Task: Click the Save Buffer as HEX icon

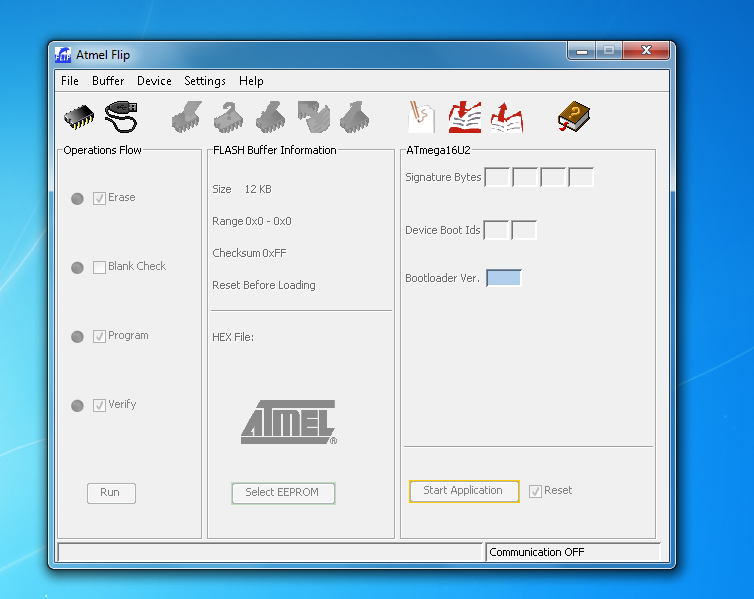Action: [507, 117]
